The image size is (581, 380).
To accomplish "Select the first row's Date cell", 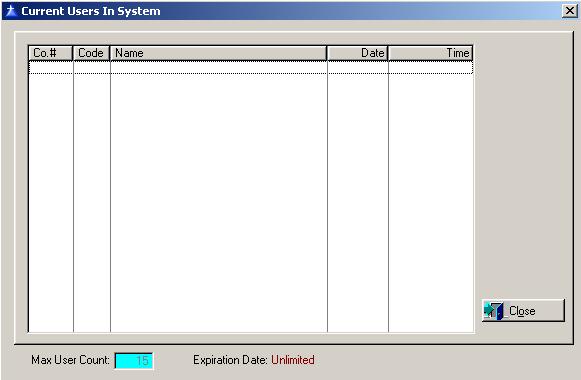I will 358,67.
